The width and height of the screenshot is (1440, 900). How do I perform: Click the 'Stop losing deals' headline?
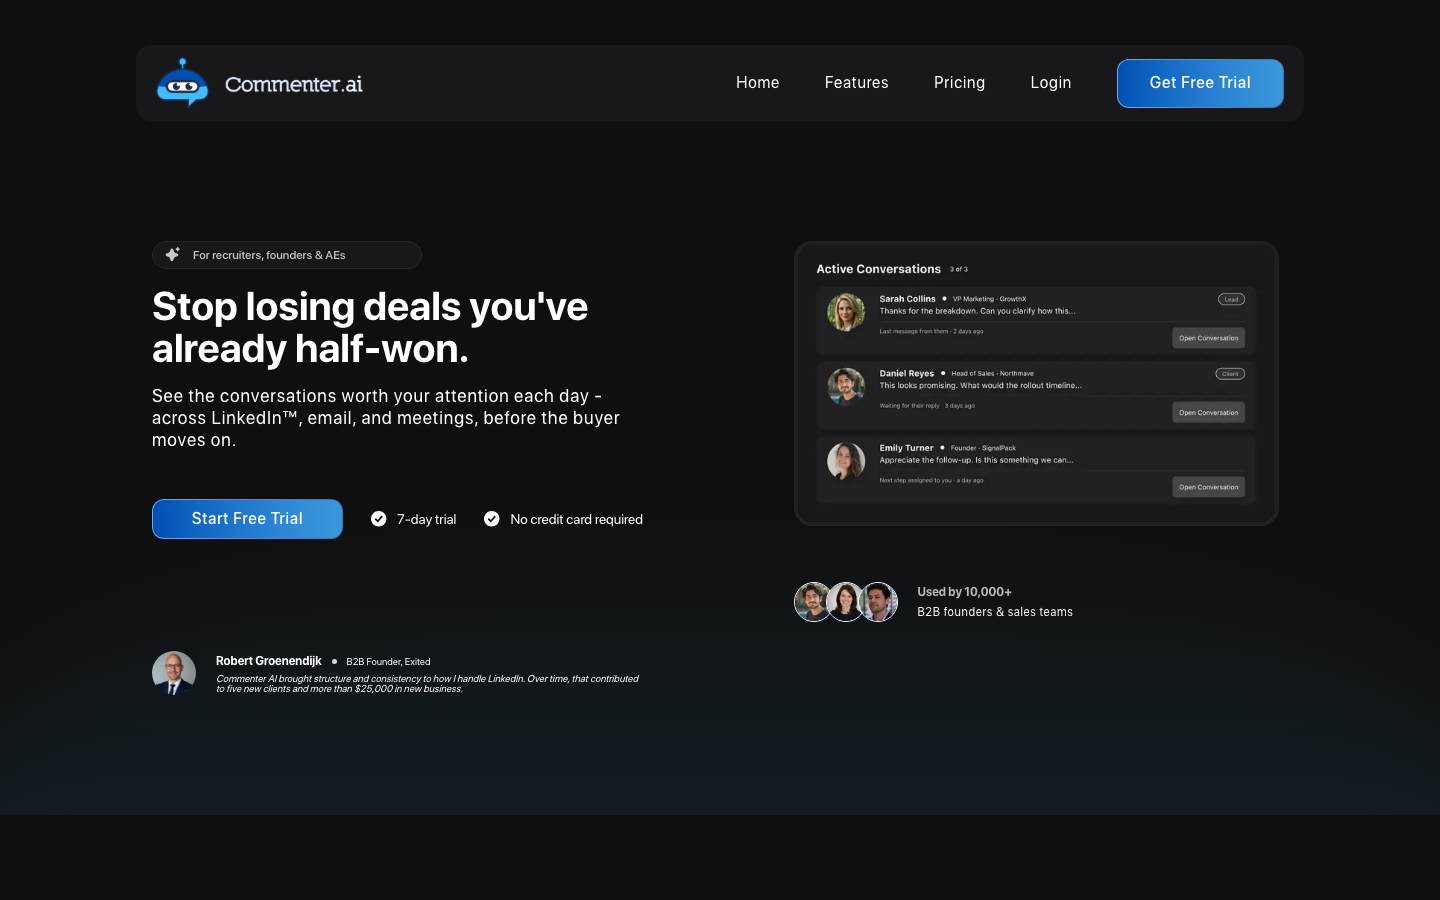pyautogui.click(x=370, y=328)
